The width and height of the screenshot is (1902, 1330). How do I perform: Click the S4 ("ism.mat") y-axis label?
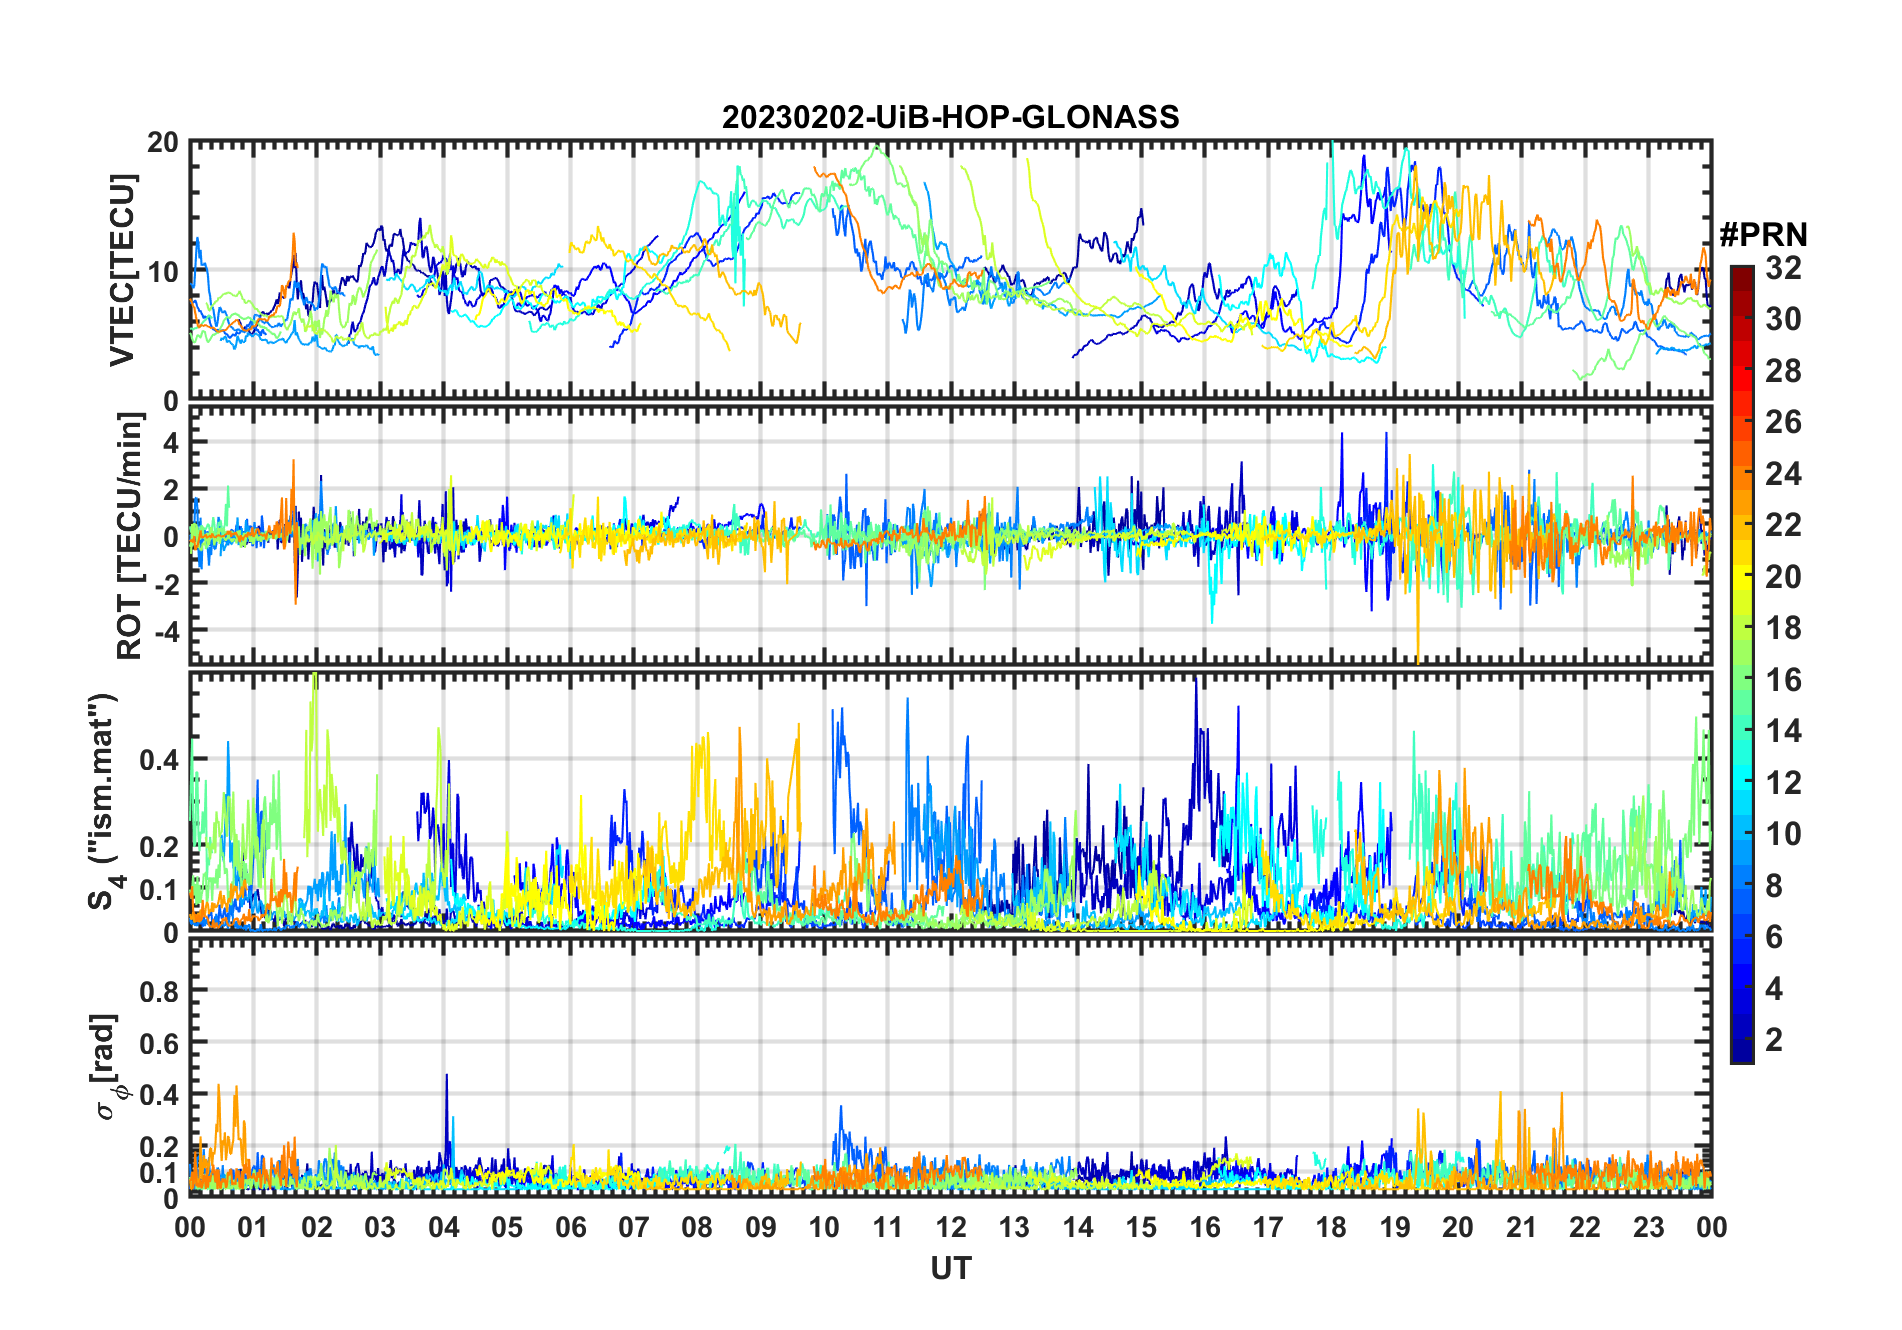point(104,802)
